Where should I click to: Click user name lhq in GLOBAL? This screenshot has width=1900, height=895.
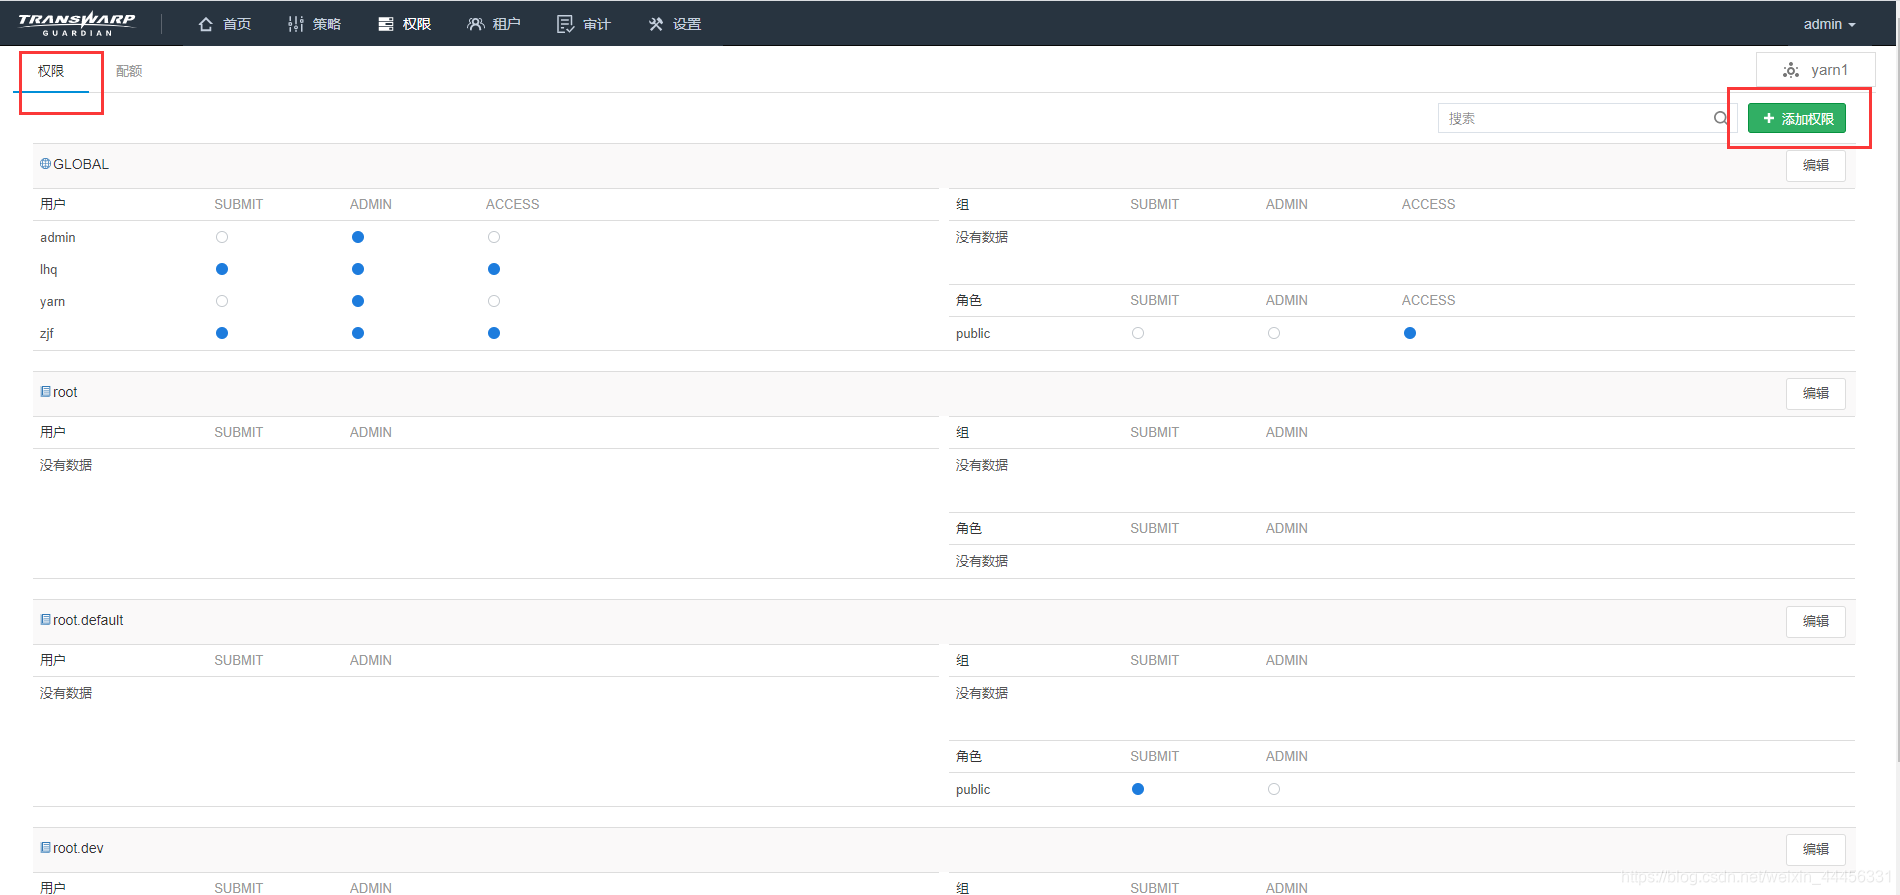[x=49, y=269]
